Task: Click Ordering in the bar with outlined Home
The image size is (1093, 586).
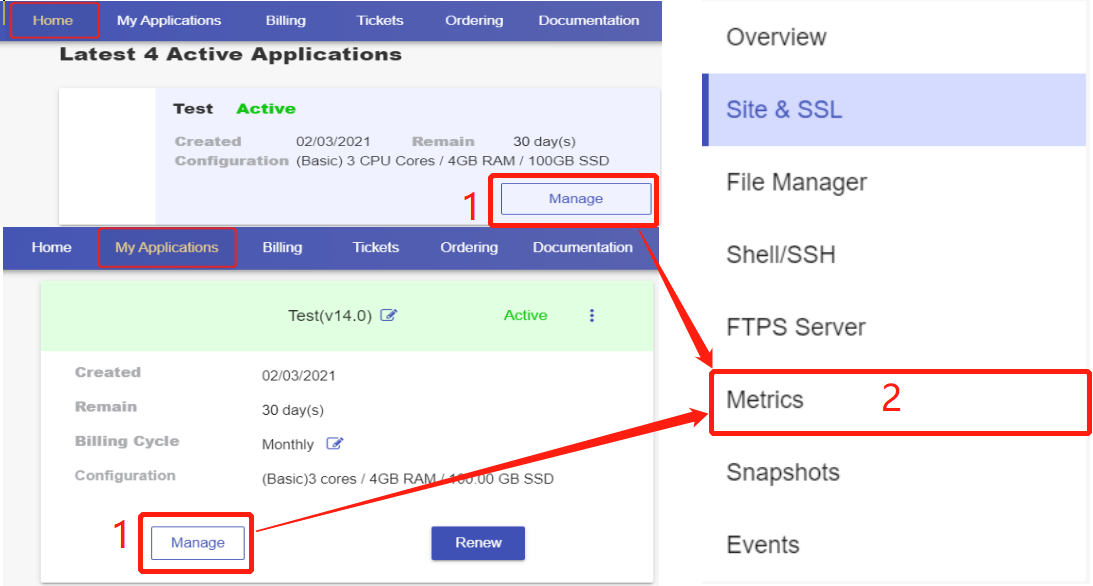Action: [x=474, y=20]
